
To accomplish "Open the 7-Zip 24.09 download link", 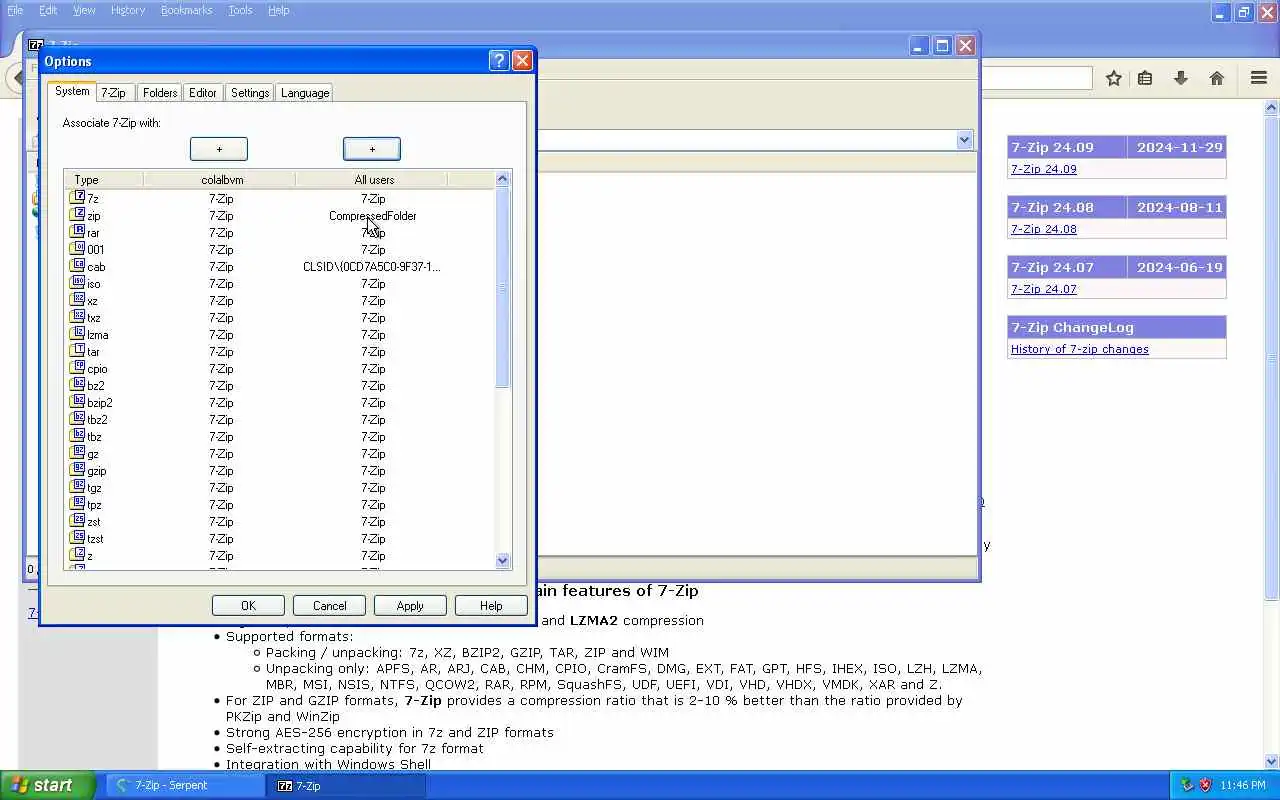I will (x=1044, y=169).
